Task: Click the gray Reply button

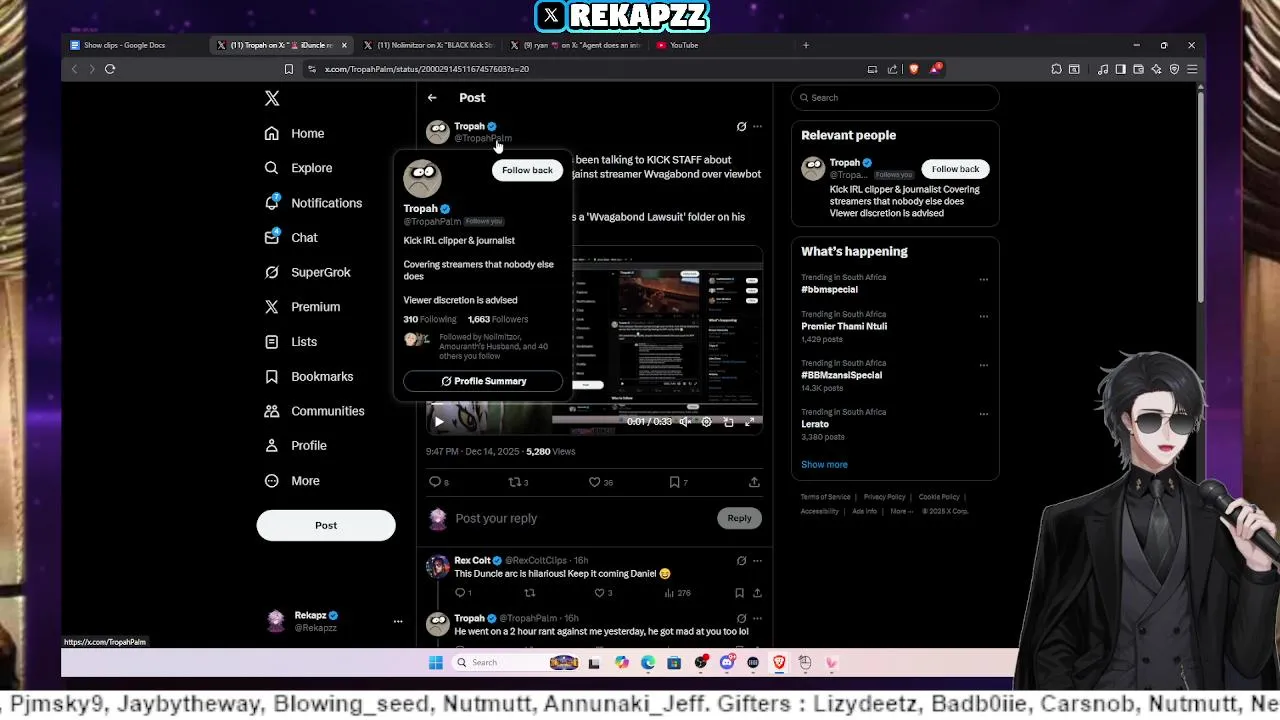Action: click(x=739, y=518)
